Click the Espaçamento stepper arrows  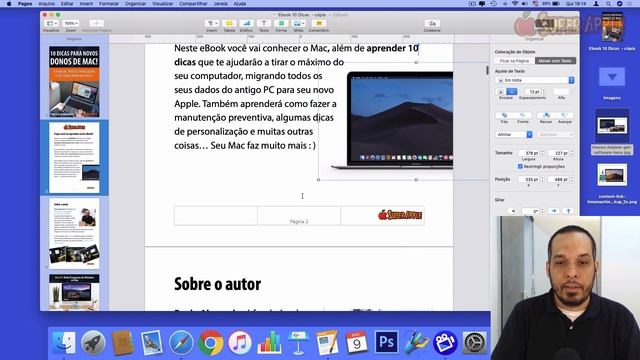point(543,92)
